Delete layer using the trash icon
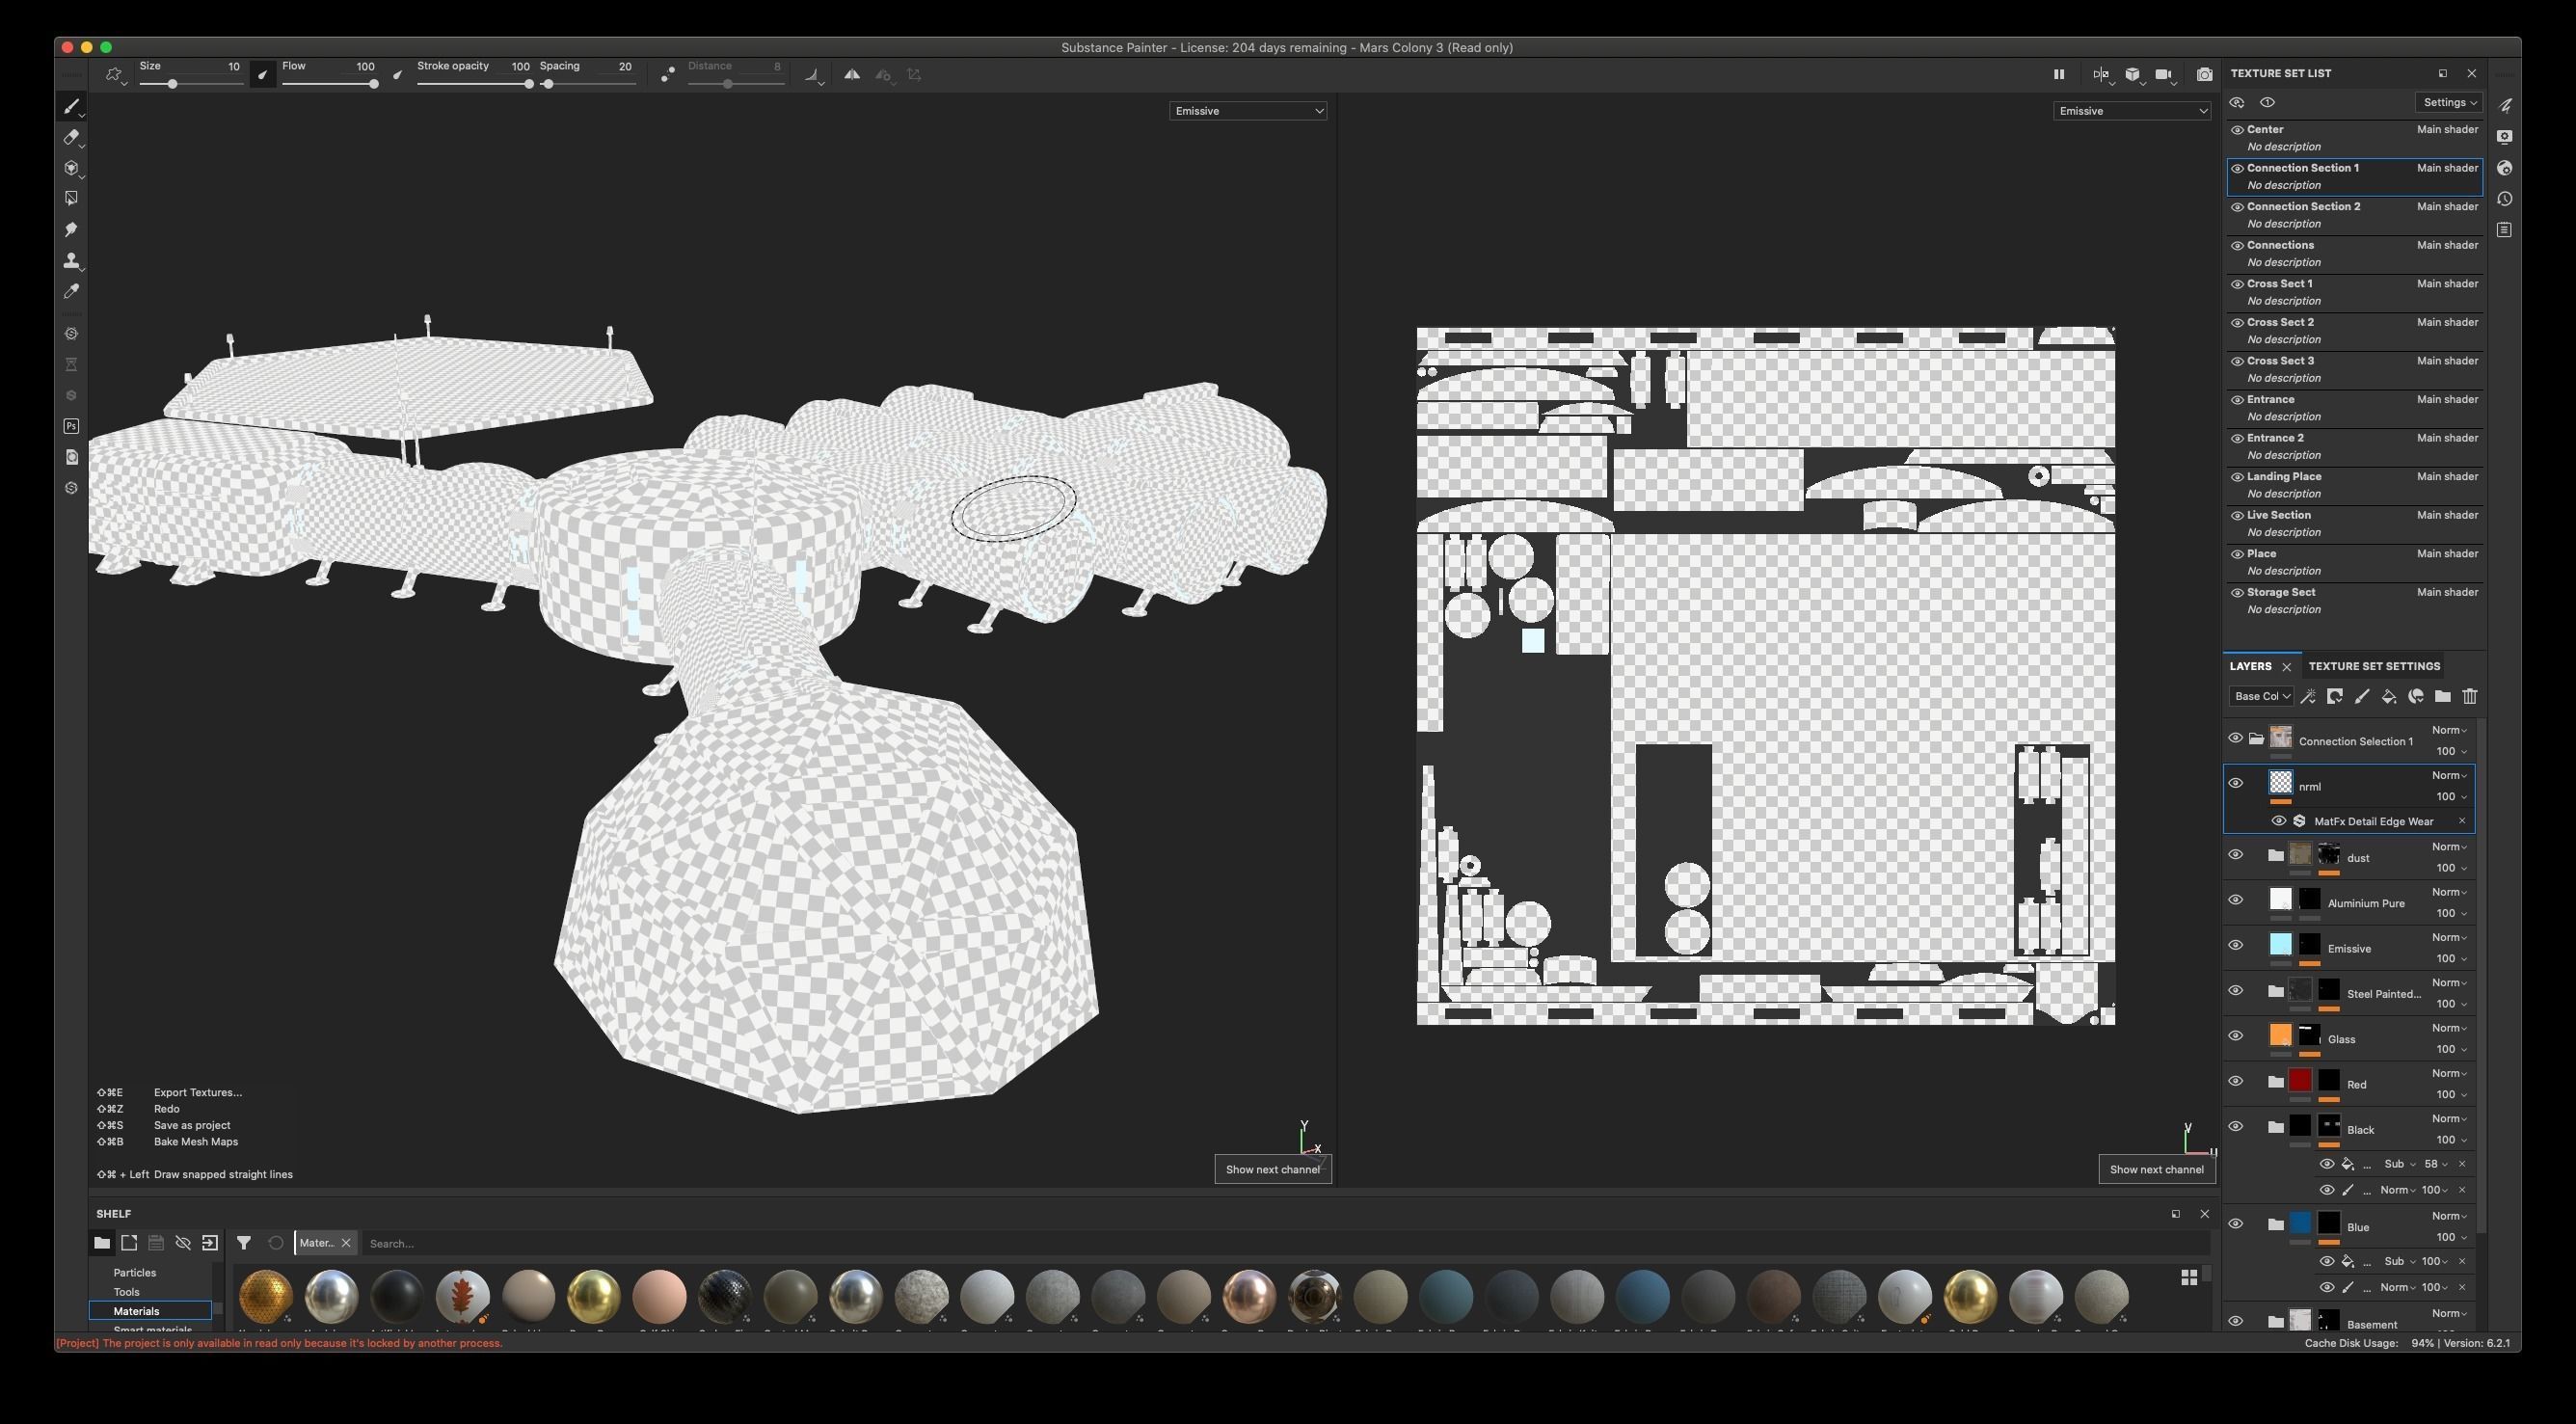The image size is (2576, 1424). [x=2469, y=697]
